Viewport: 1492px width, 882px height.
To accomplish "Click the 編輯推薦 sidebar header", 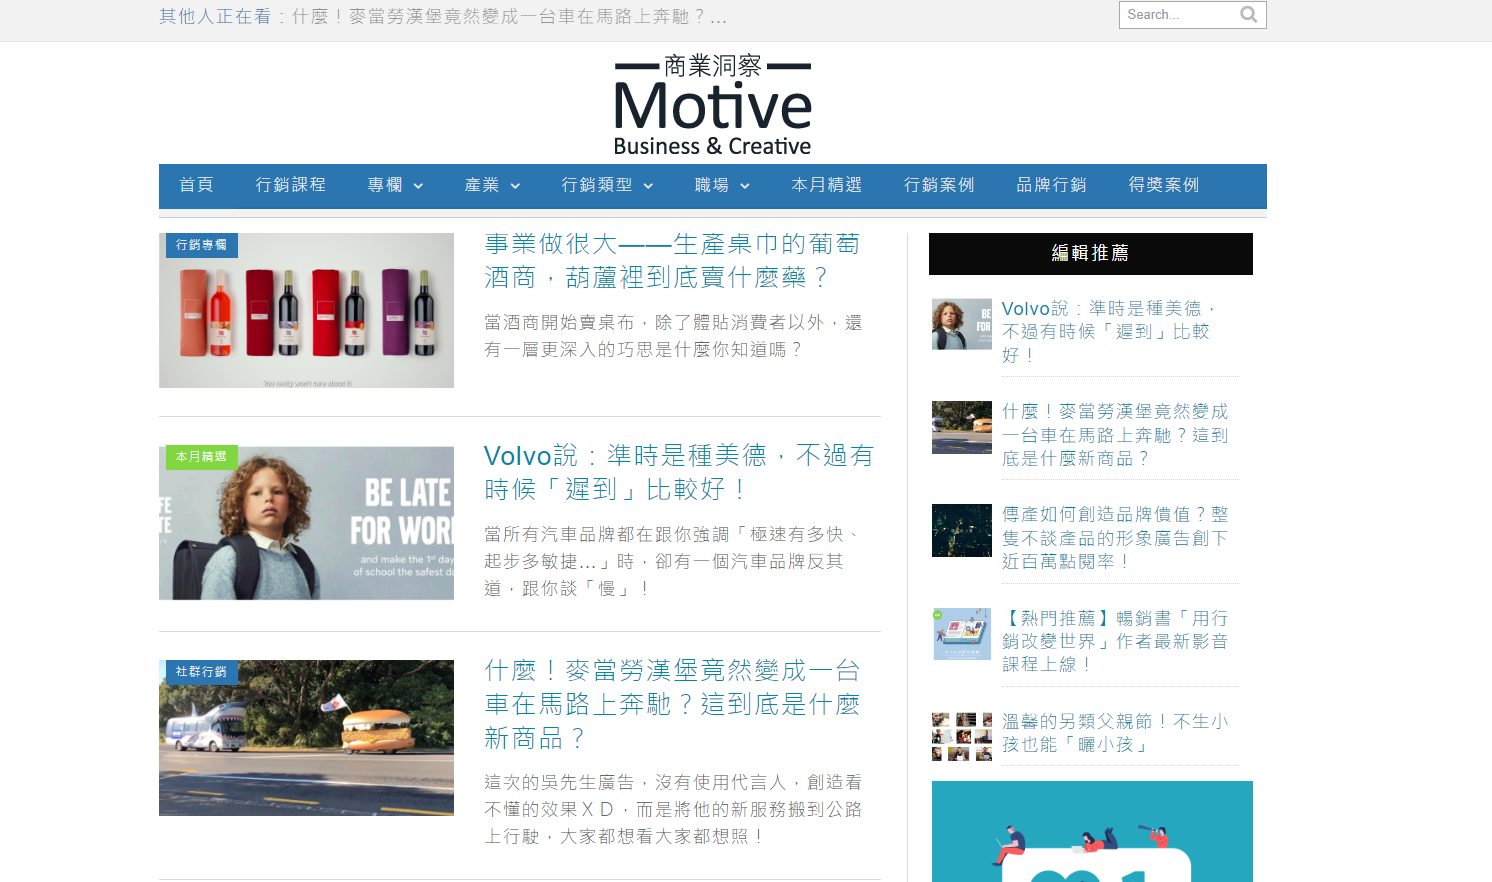I will [x=1090, y=254].
